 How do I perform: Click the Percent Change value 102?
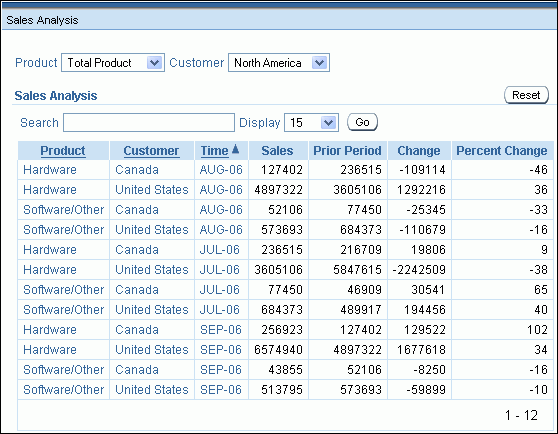[x=537, y=330]
